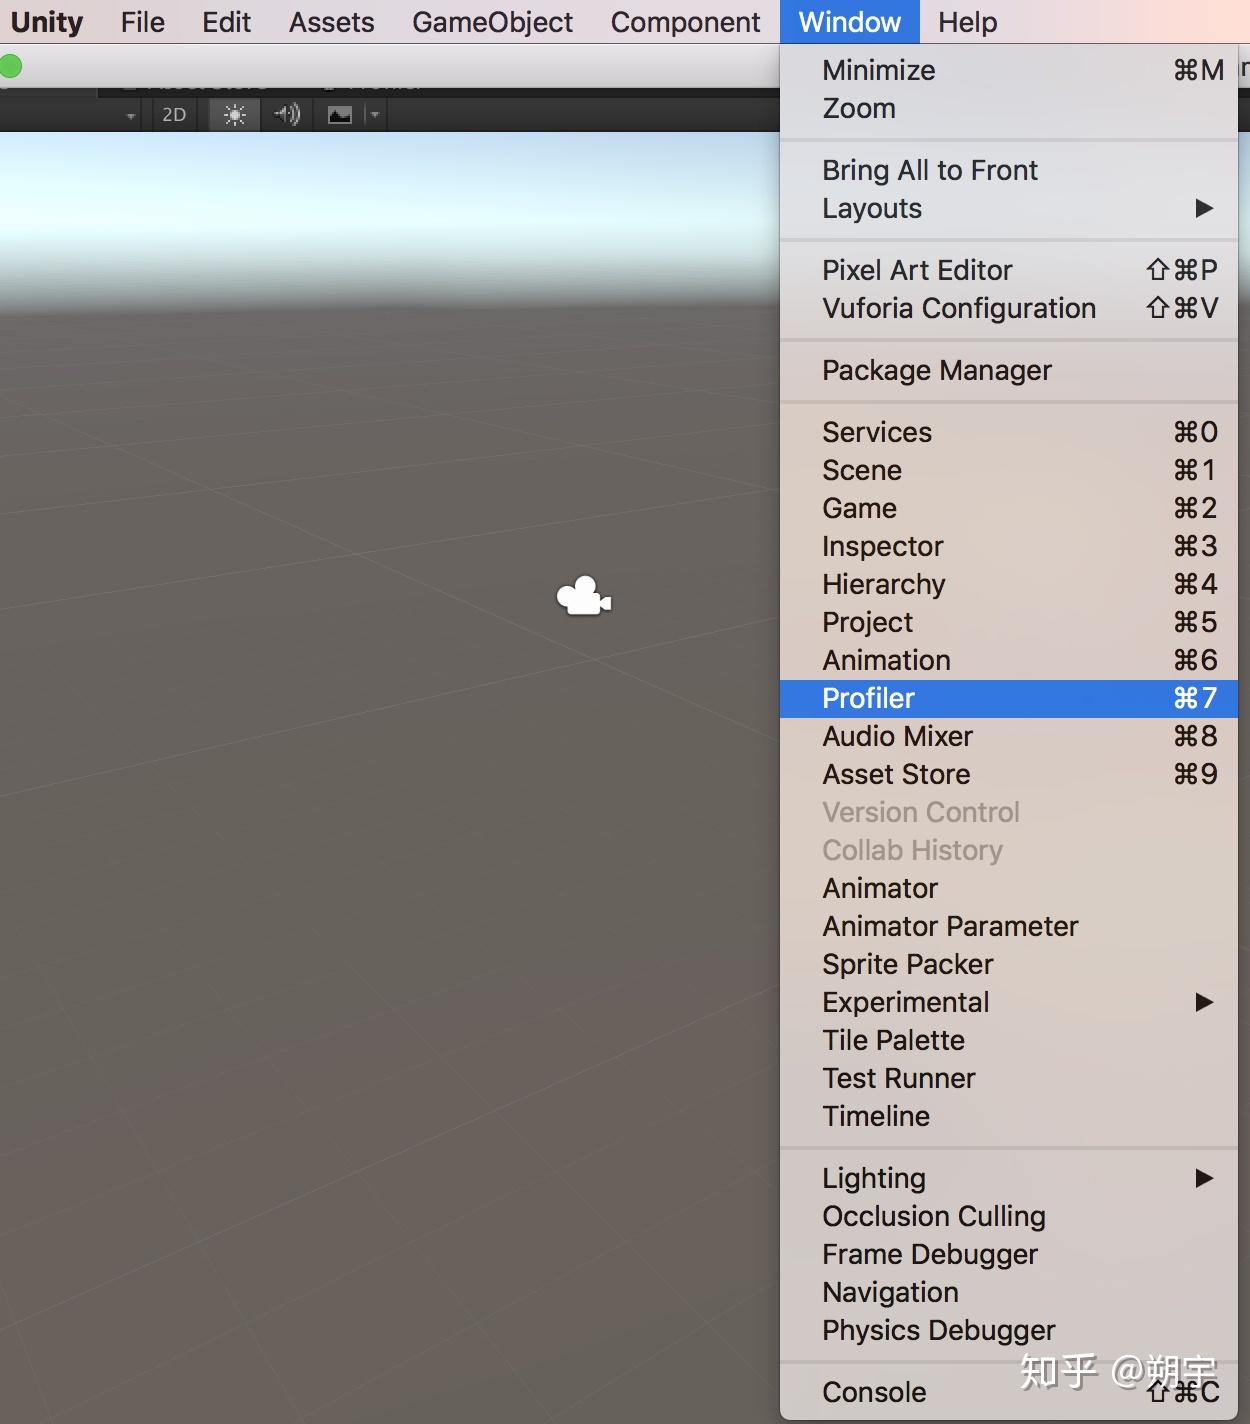Open the Edit menu
The image size is (1250, 1424).
click(x=226, y=22)
